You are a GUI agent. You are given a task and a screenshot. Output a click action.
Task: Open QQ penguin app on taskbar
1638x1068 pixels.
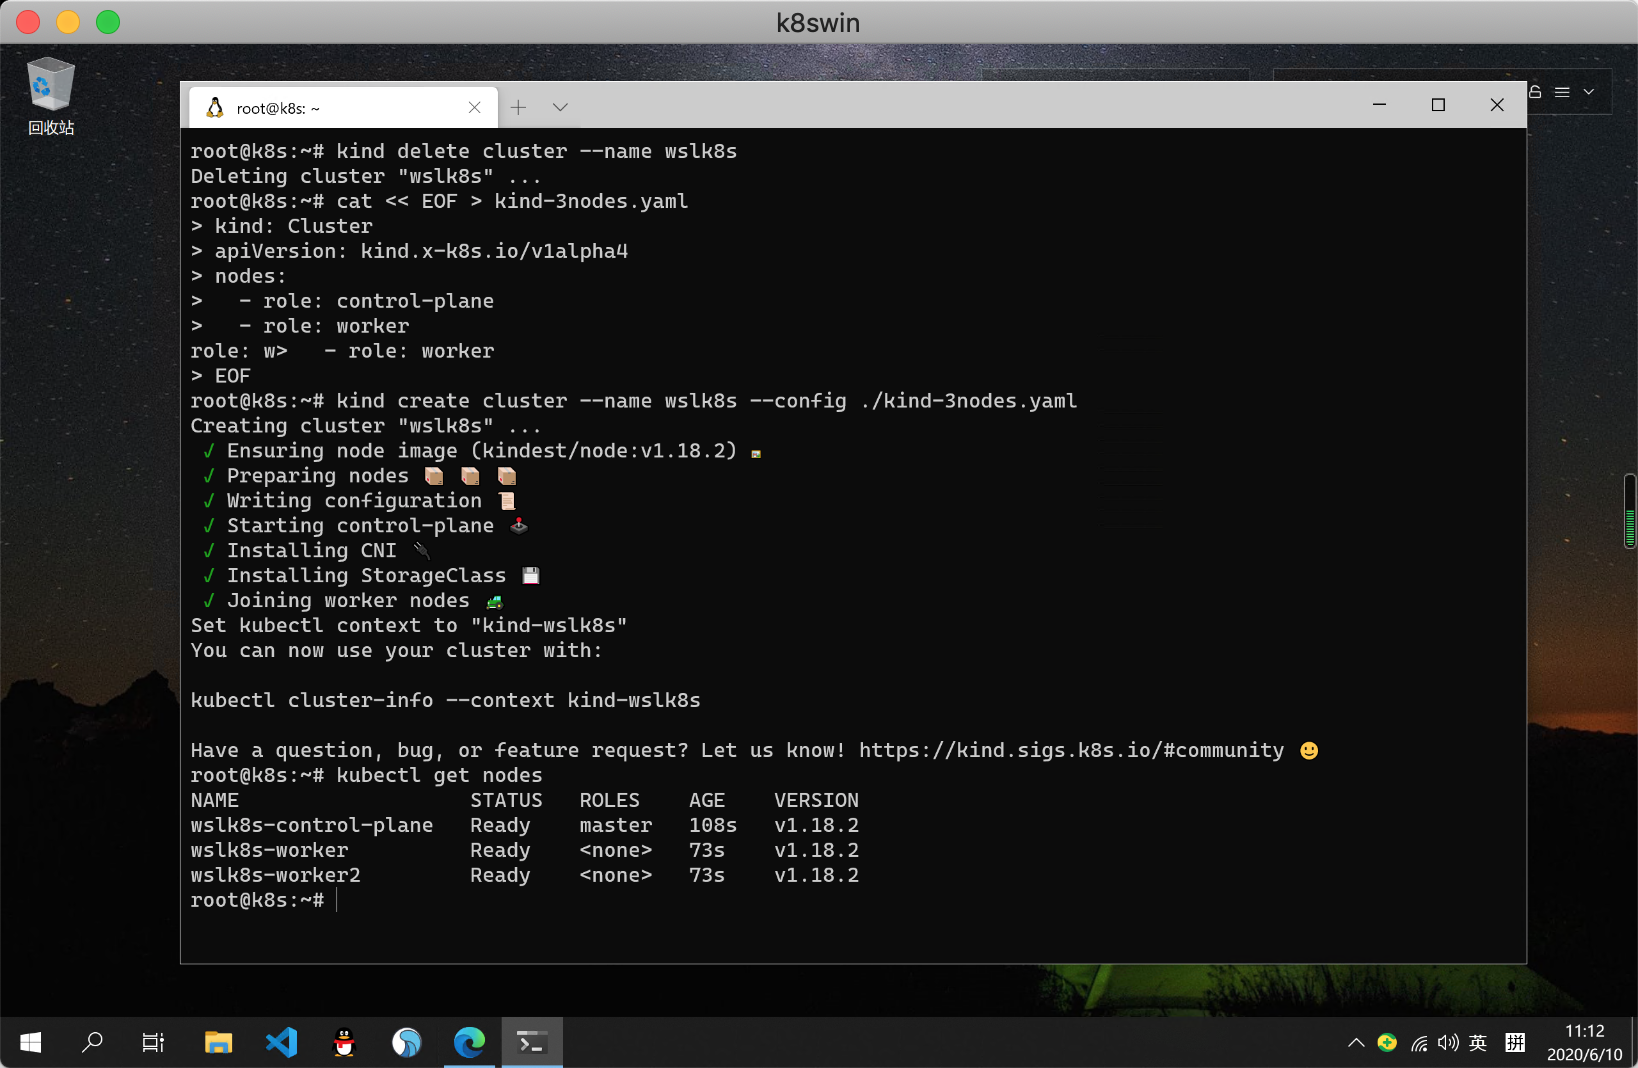344,1043
